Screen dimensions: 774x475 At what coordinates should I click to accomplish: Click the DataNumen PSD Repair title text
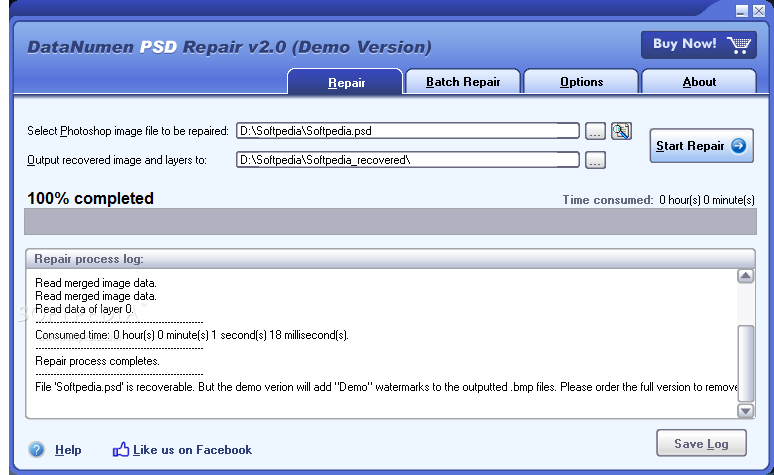tap(230, 47)
